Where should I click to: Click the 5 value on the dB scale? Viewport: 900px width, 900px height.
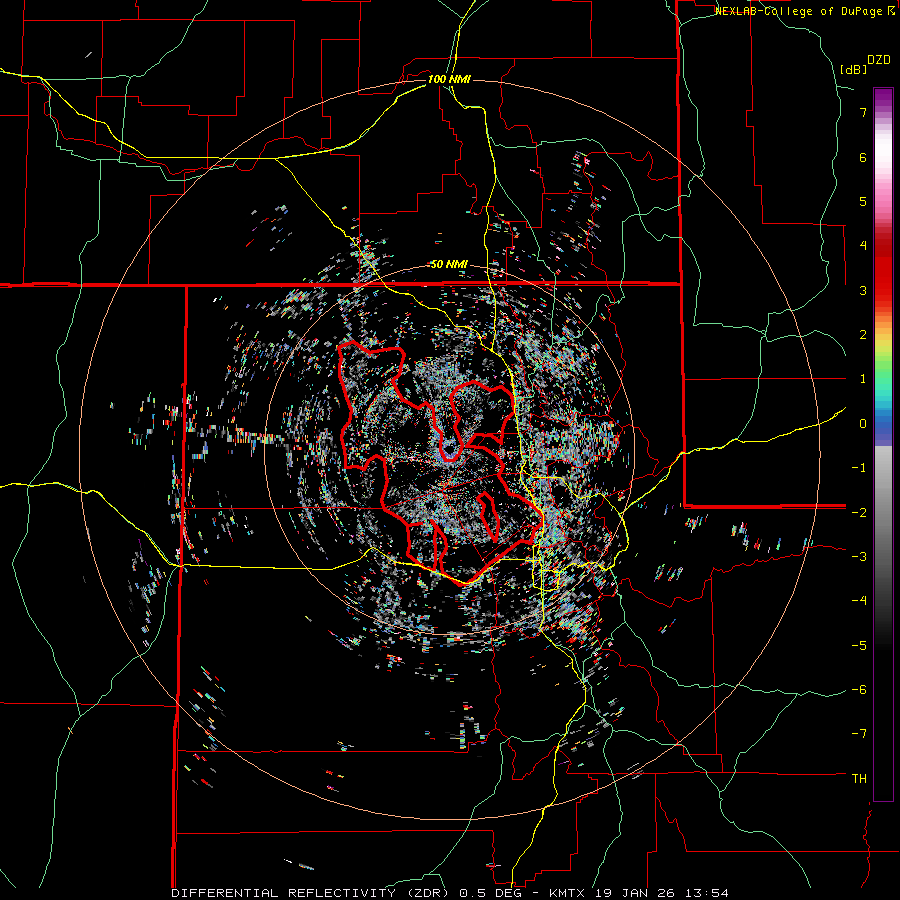(x=863, y=201)
